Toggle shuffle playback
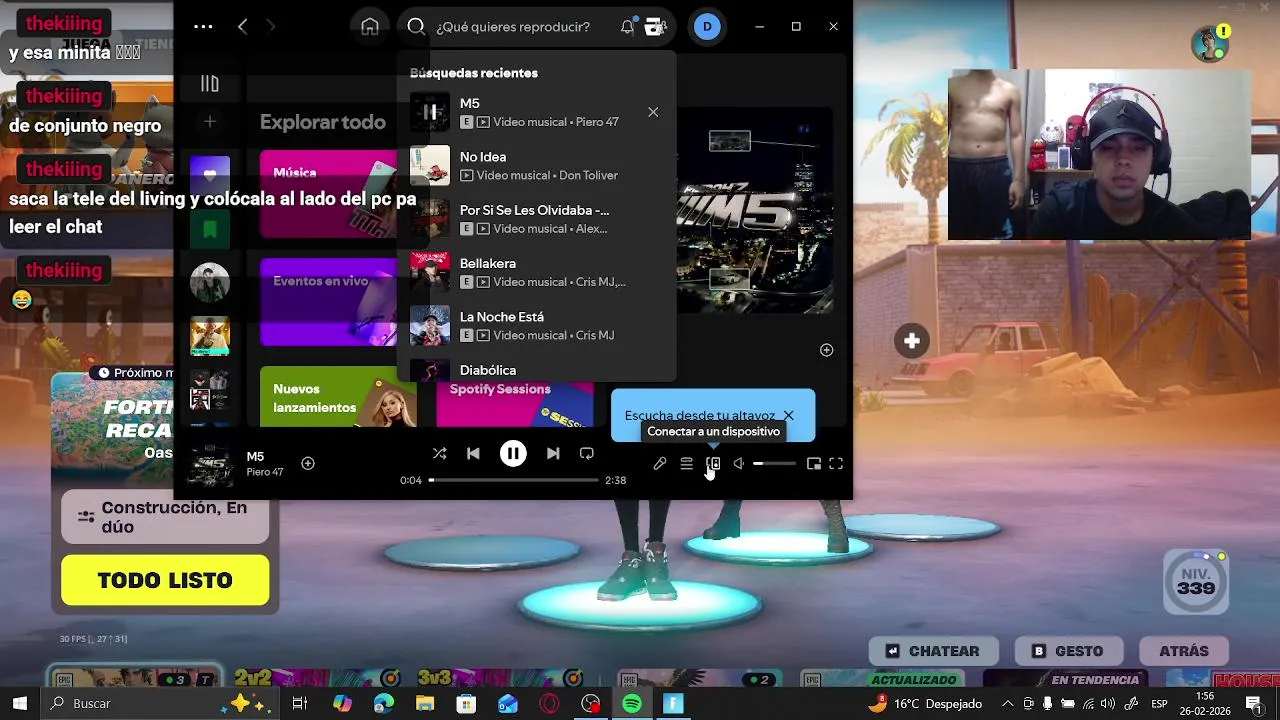1280x720 pixels. pyautogui.click(x=439, y=453)
